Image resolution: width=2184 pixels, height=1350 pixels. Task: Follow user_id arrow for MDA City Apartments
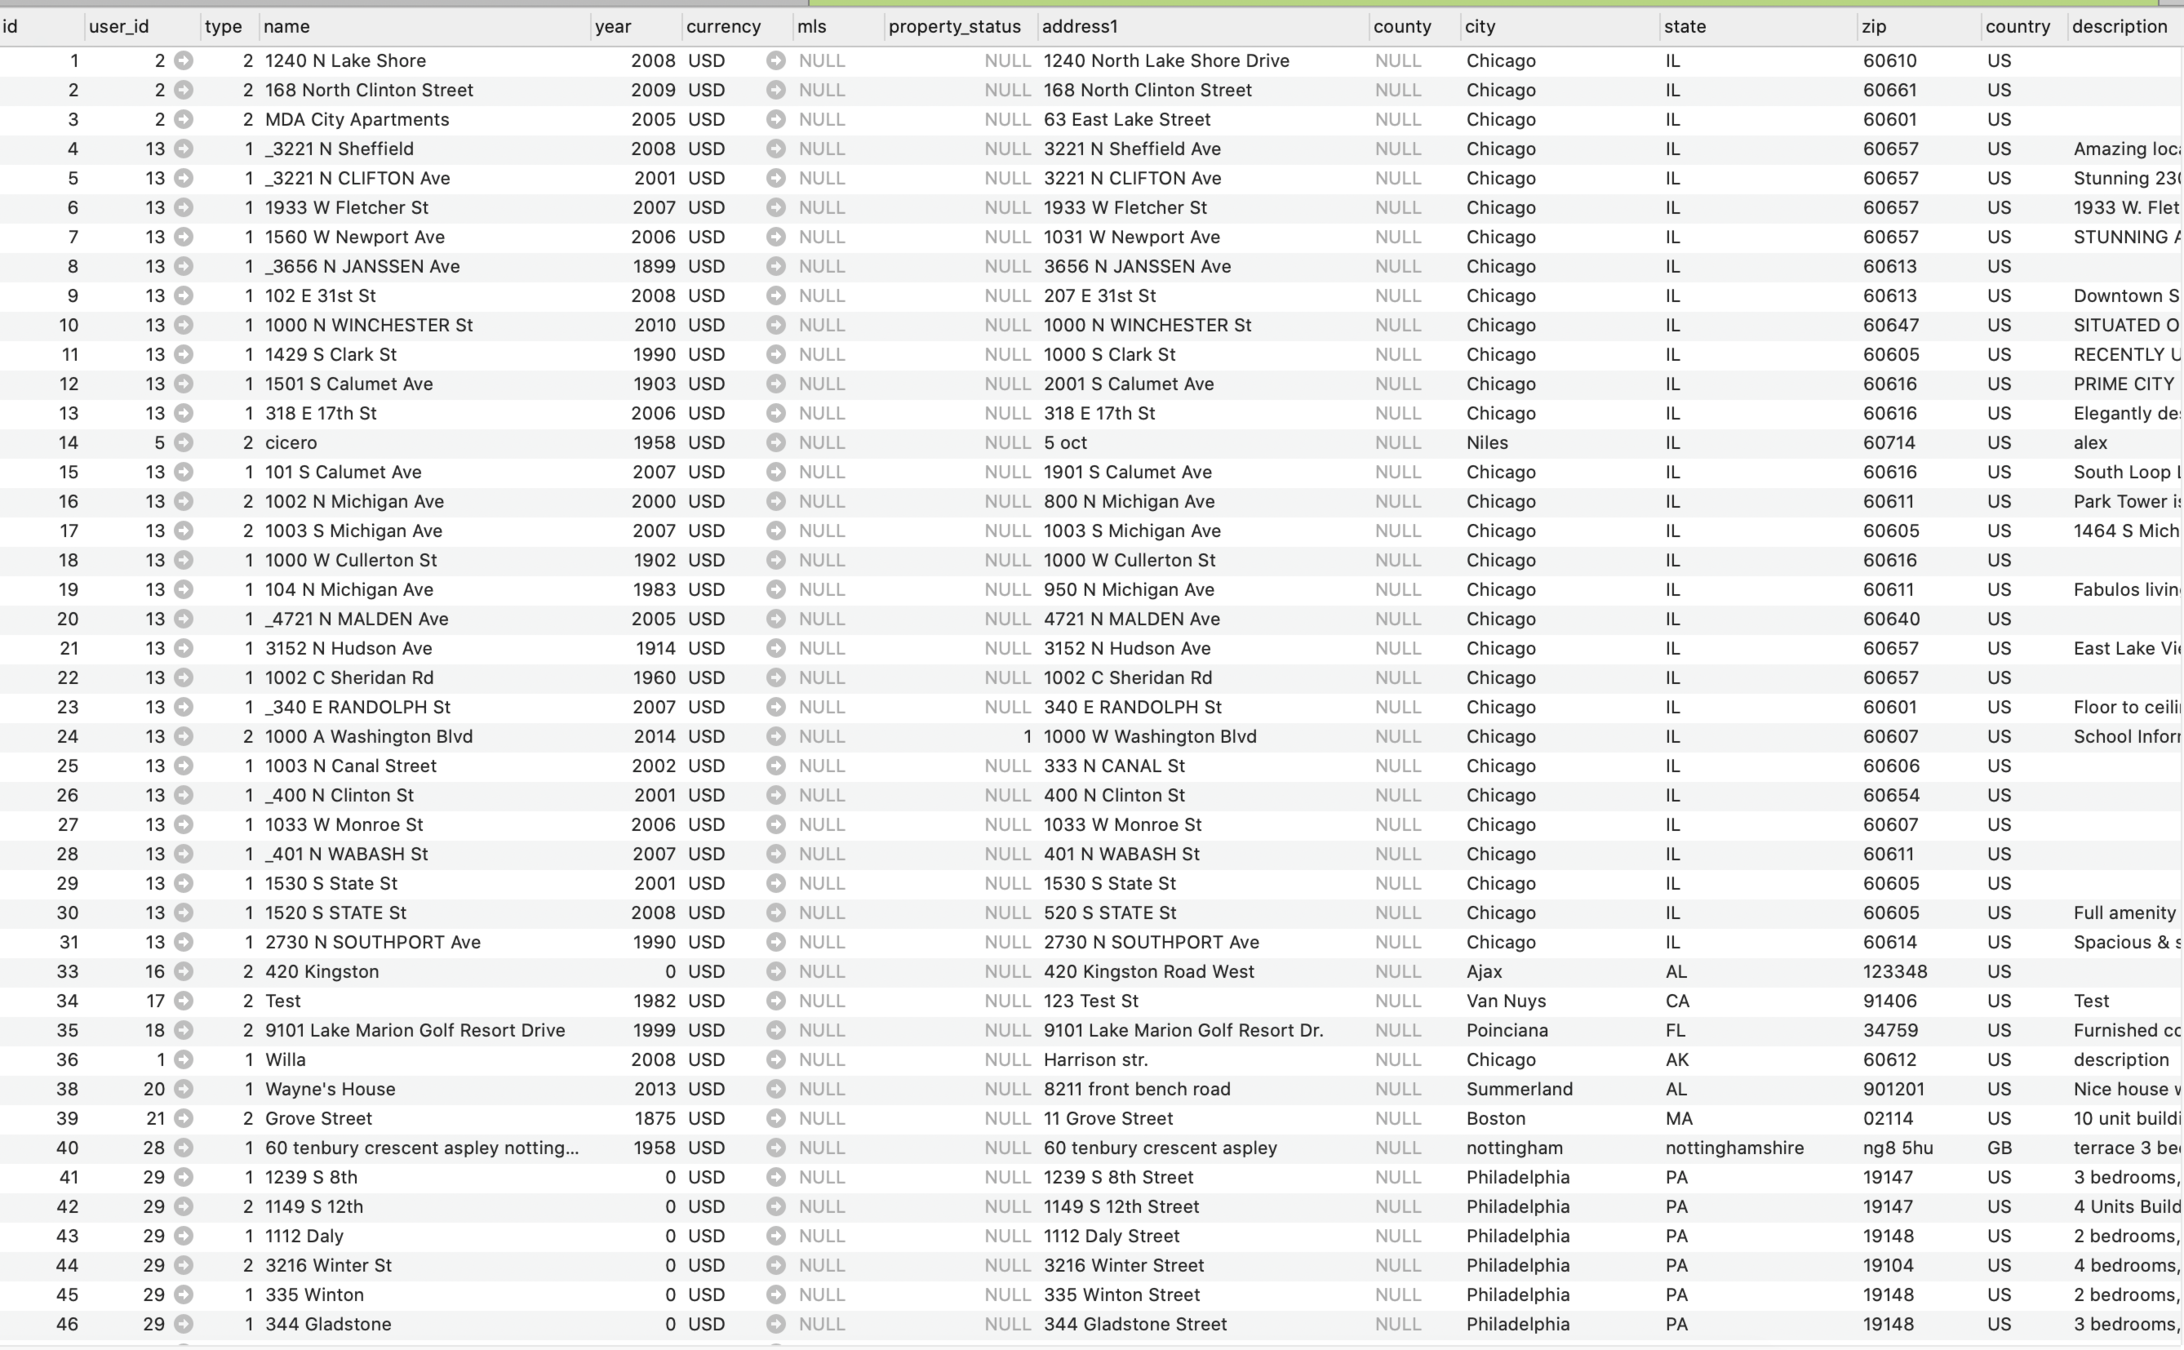click(x=183, y=119)
